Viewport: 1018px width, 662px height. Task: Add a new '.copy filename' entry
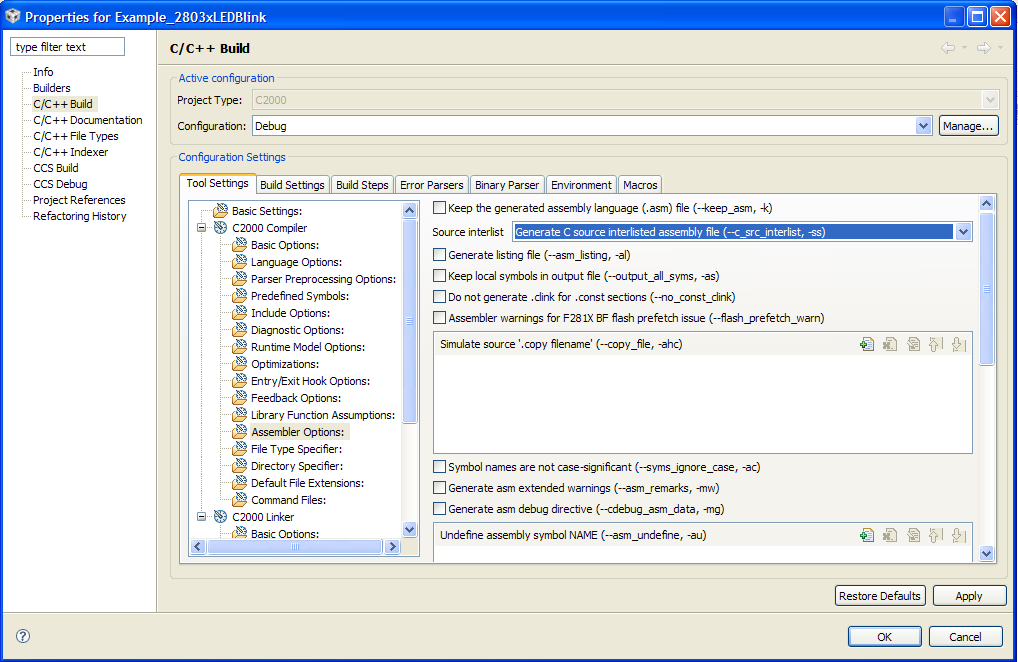coord(866,343)
